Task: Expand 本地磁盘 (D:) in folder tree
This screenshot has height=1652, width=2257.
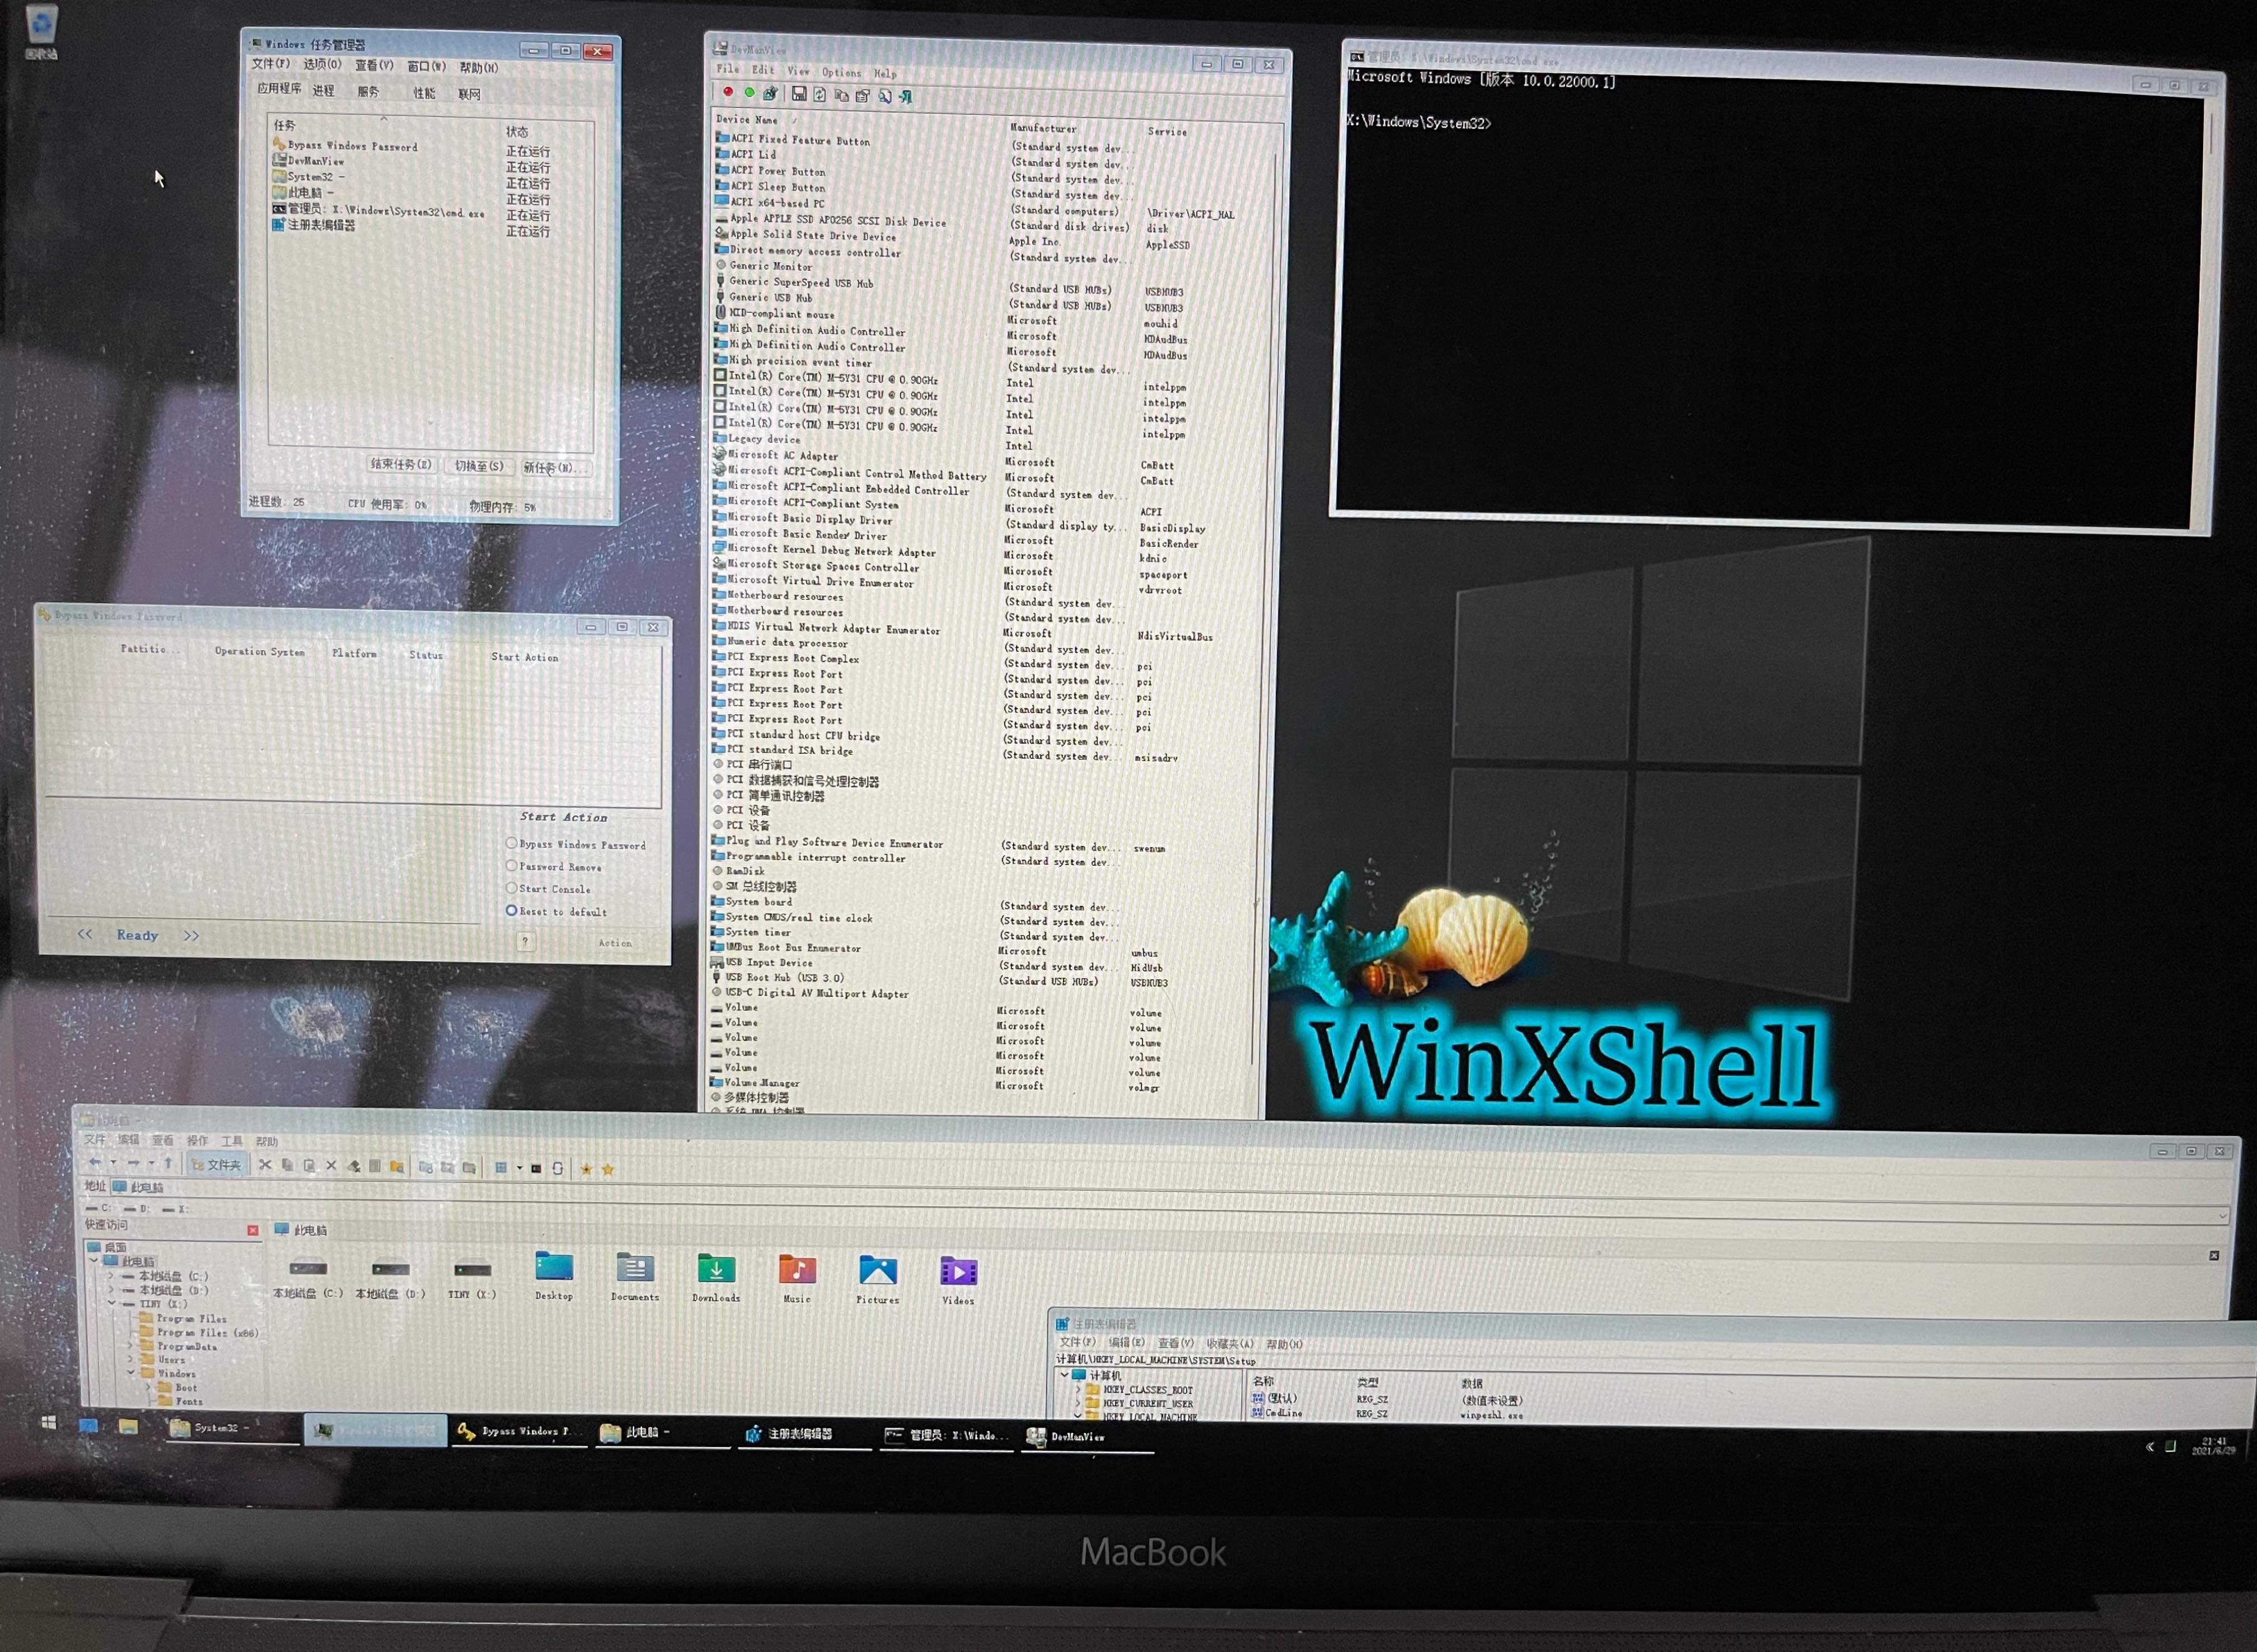Action: [112, 1290]
